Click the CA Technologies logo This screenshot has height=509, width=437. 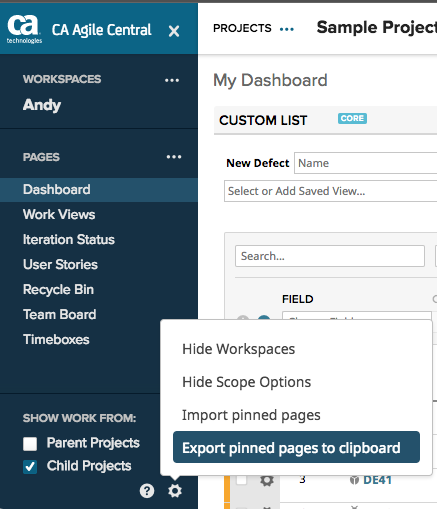pyautogui.click(x=24, y=29)
